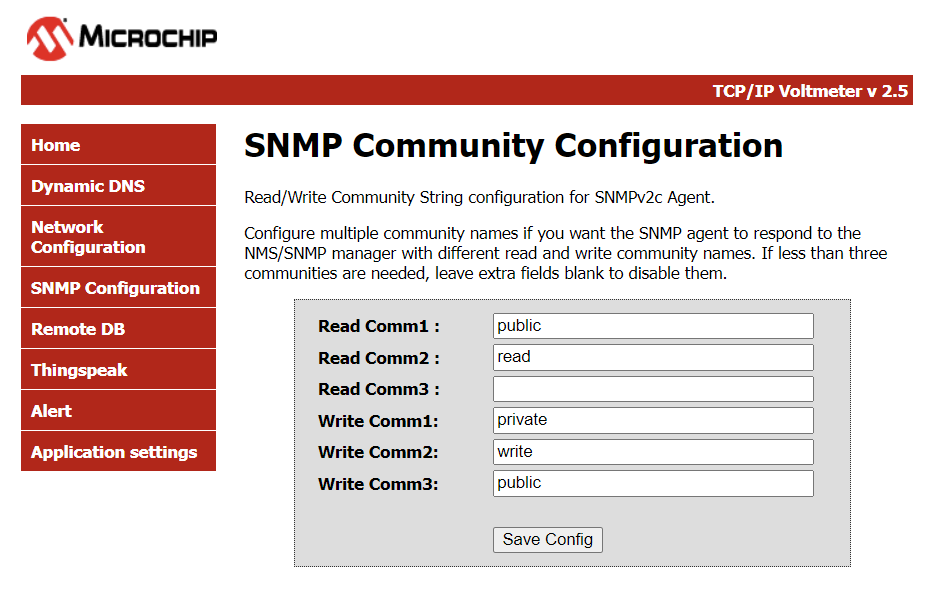Image resolution: width=932 pixels, height=589 pixels.
Task: Focus the Write Comm2 input
Action: 653,452
